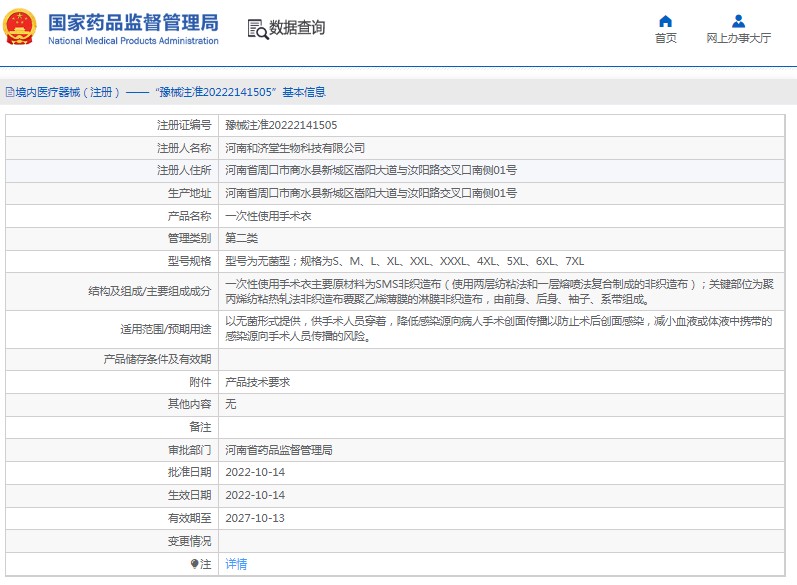Open the 网上办事大厅 service hall
Viewport: 797px width, 585px height.
pyautogui.click(x=738, y=38)
